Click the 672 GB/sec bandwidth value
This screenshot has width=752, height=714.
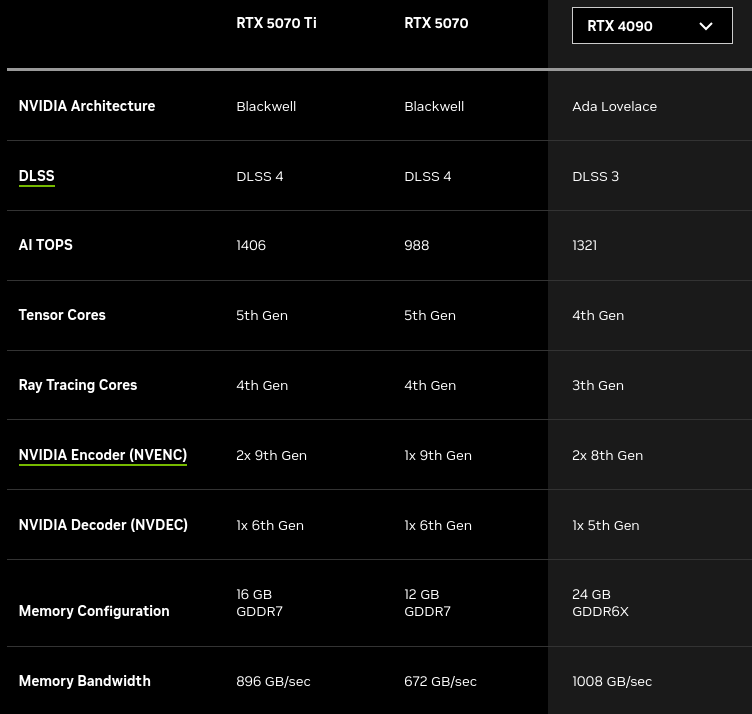point(440,681)
